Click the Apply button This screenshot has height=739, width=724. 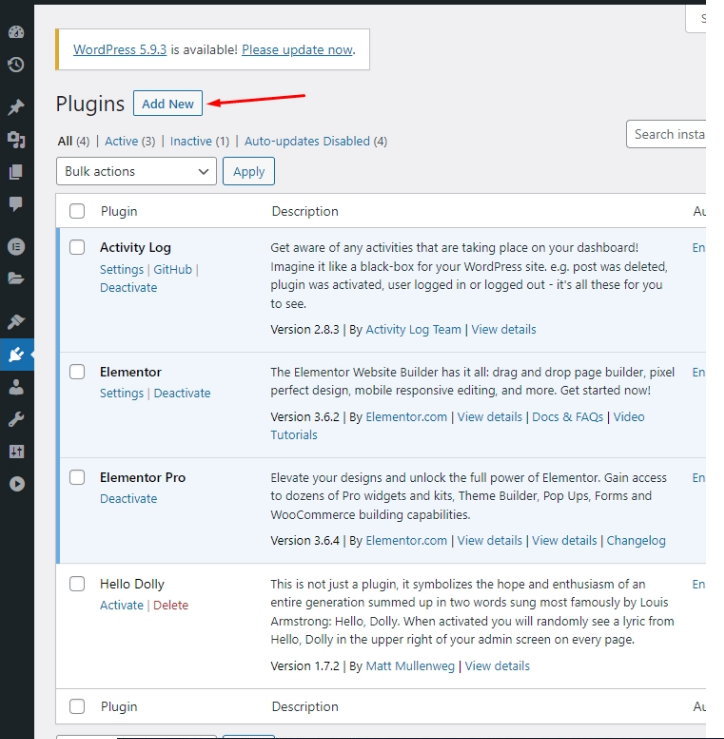[248, 171]
